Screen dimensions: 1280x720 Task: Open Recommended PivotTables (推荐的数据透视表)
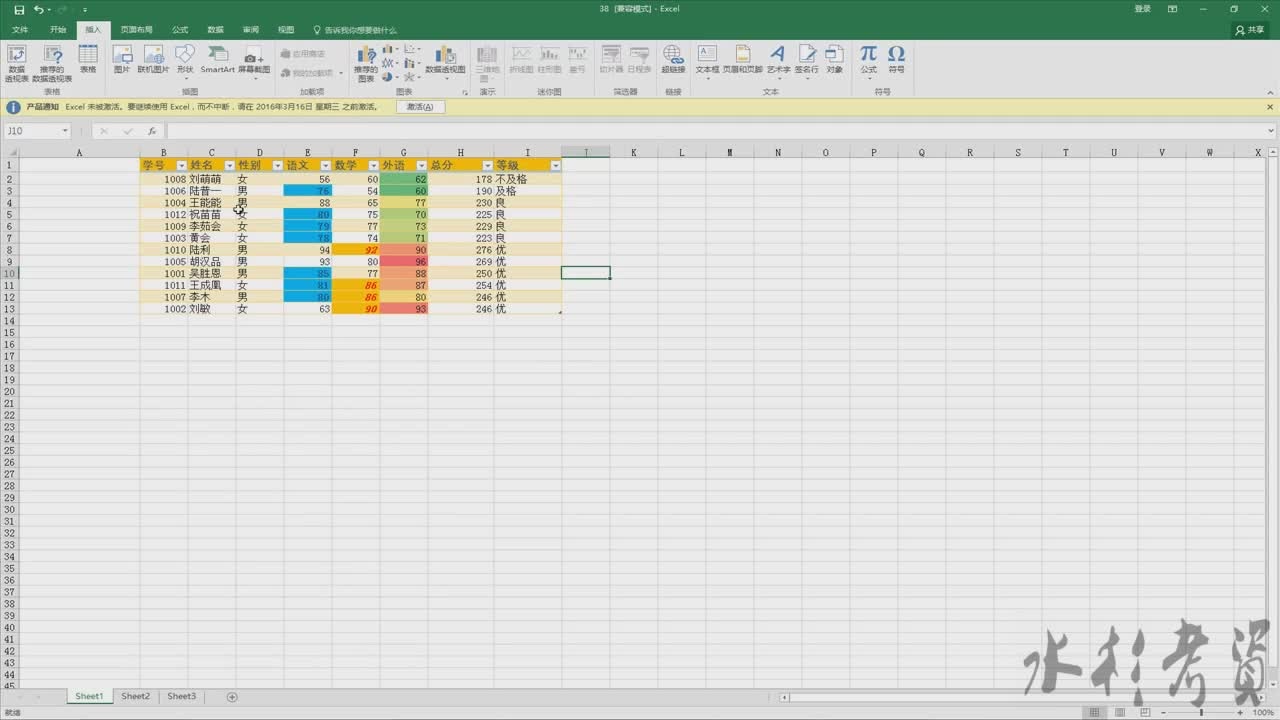(x=52, y=63)
